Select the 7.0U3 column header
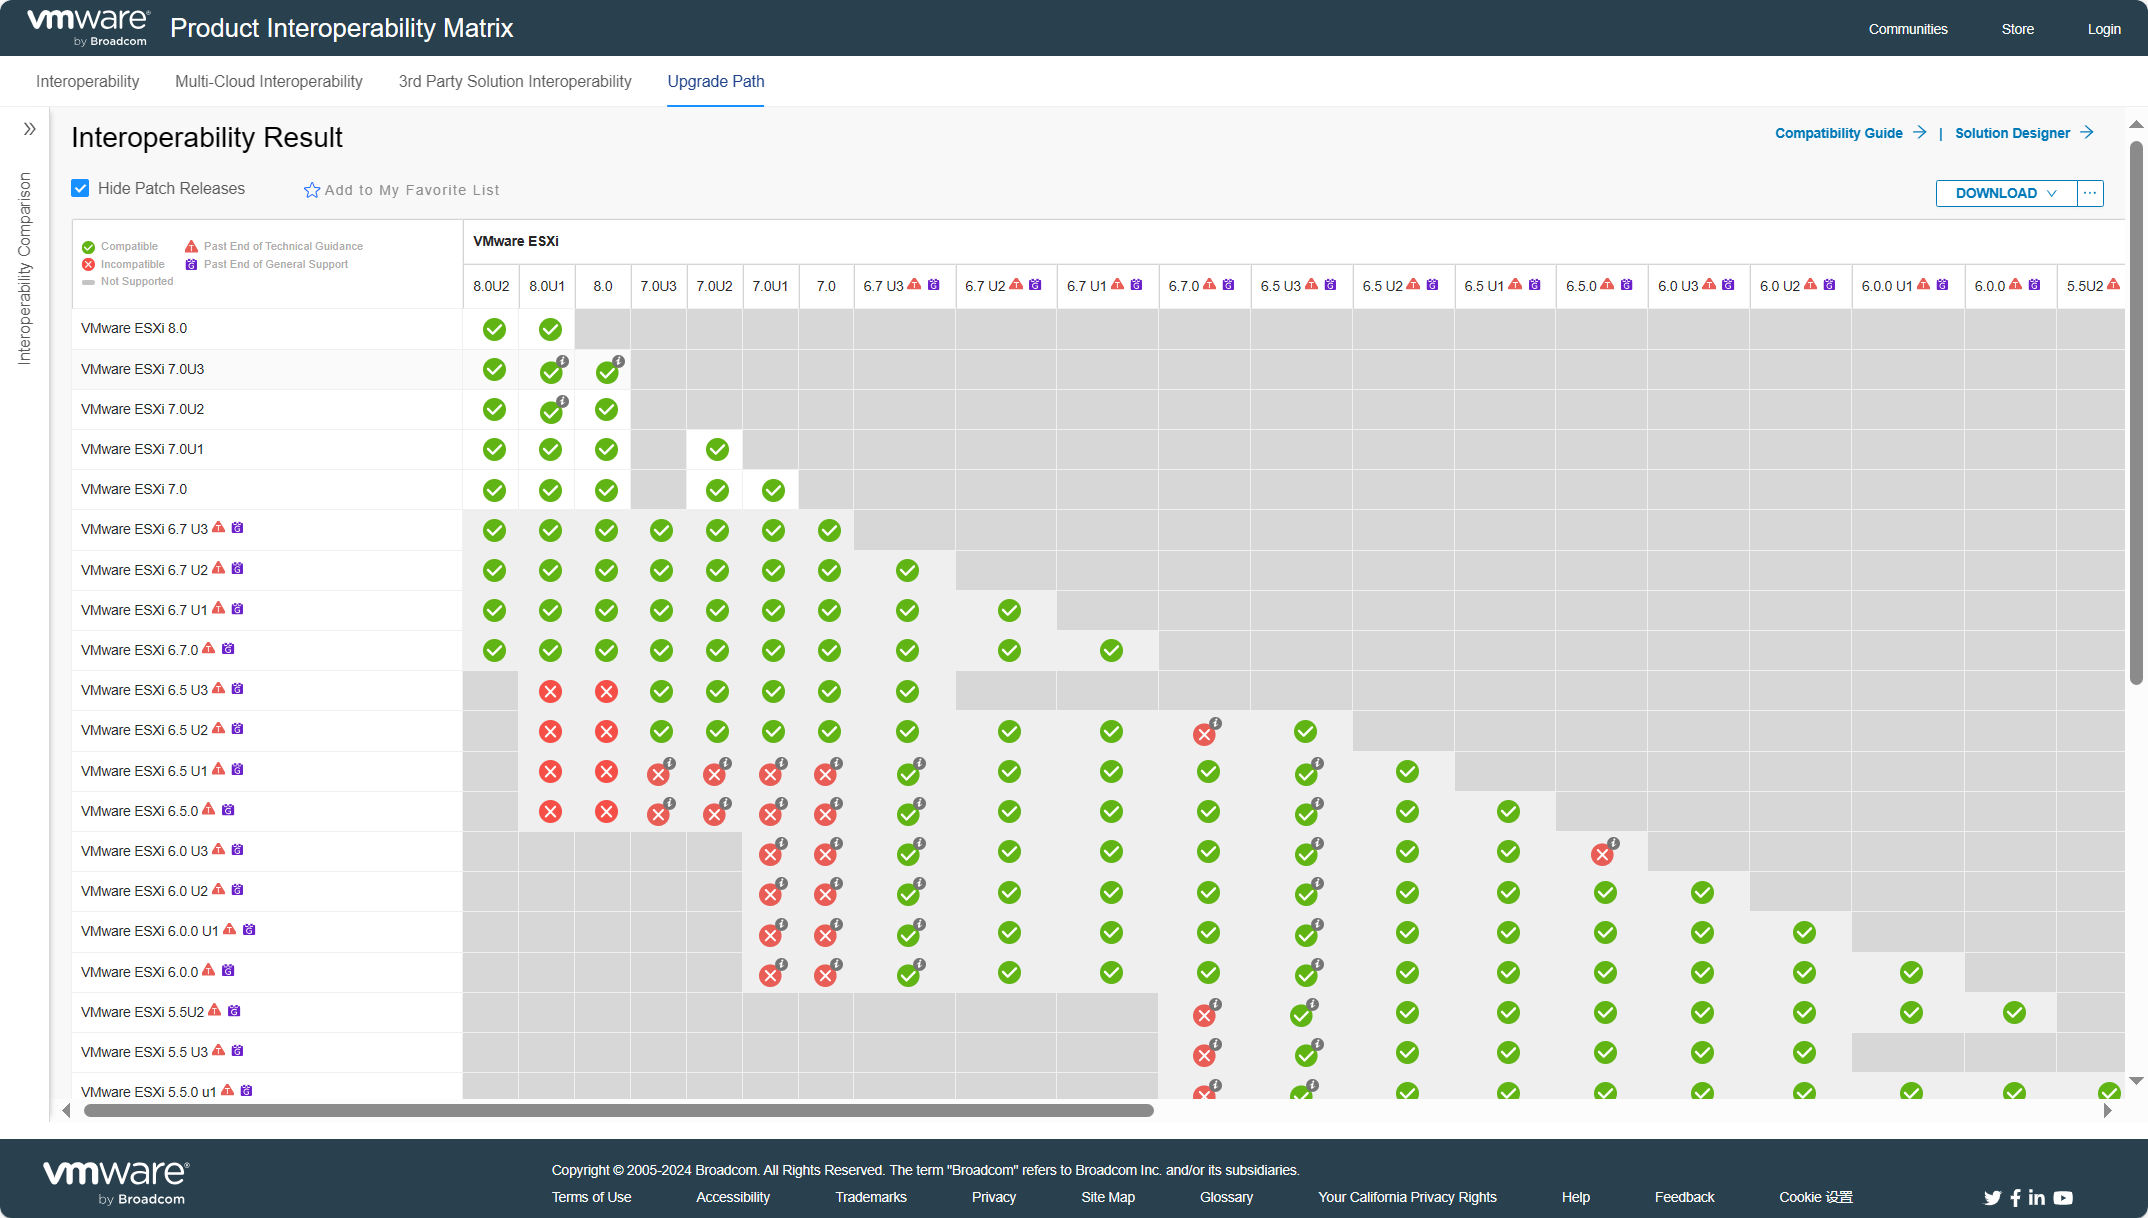Viewport: 2148px width, 1218px height. 658,286
